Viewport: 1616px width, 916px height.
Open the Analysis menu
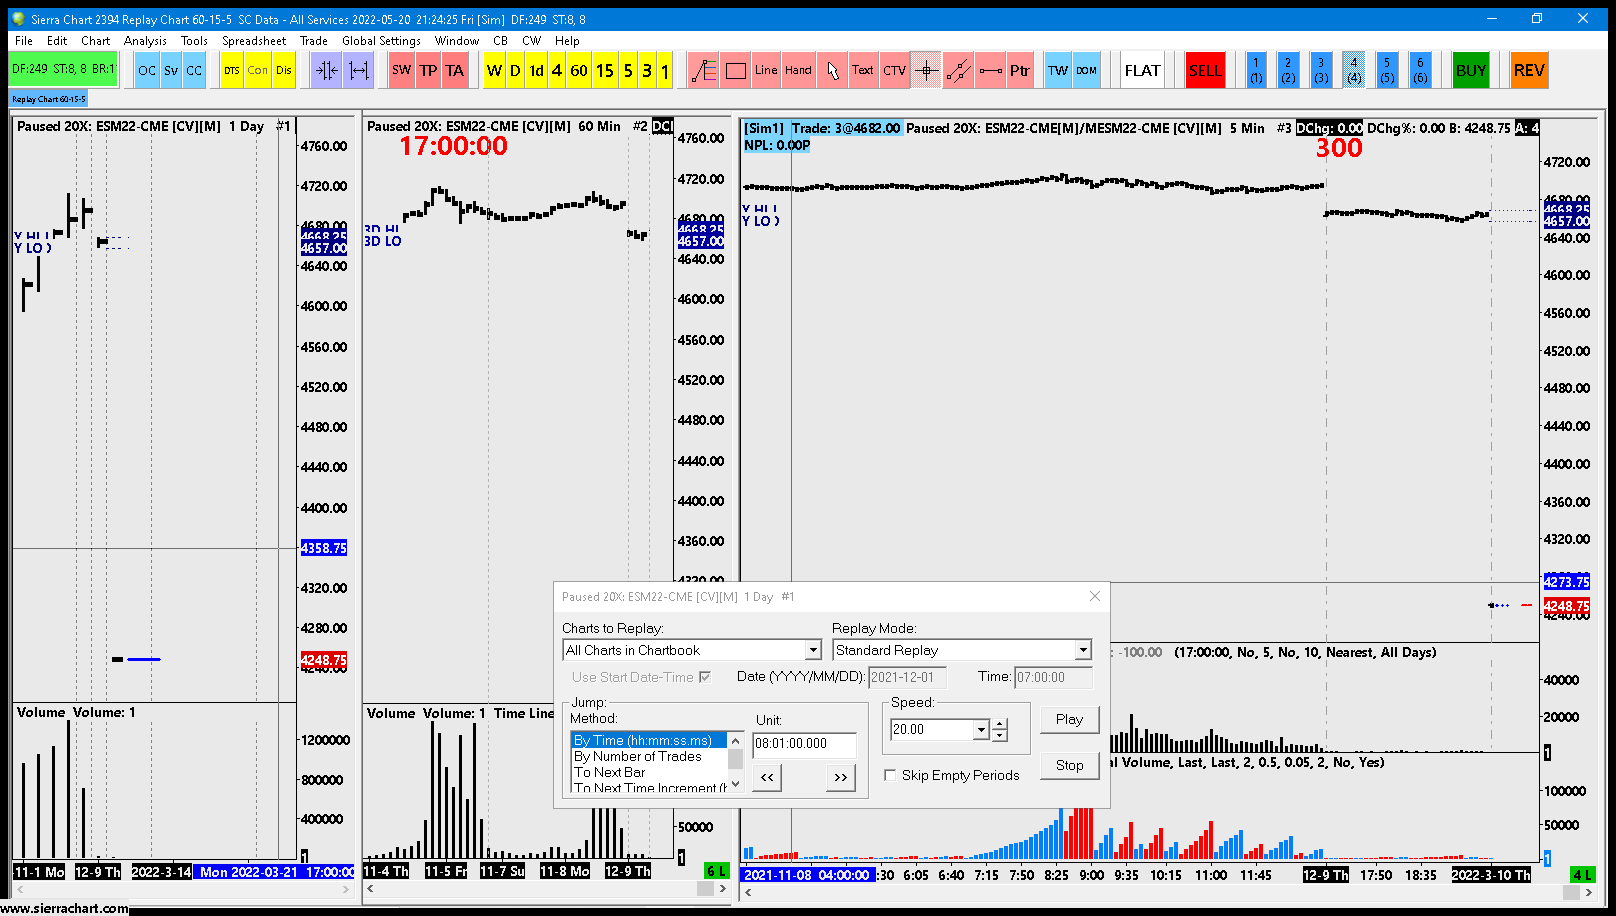pyautogui.click(x=145, y=41)
